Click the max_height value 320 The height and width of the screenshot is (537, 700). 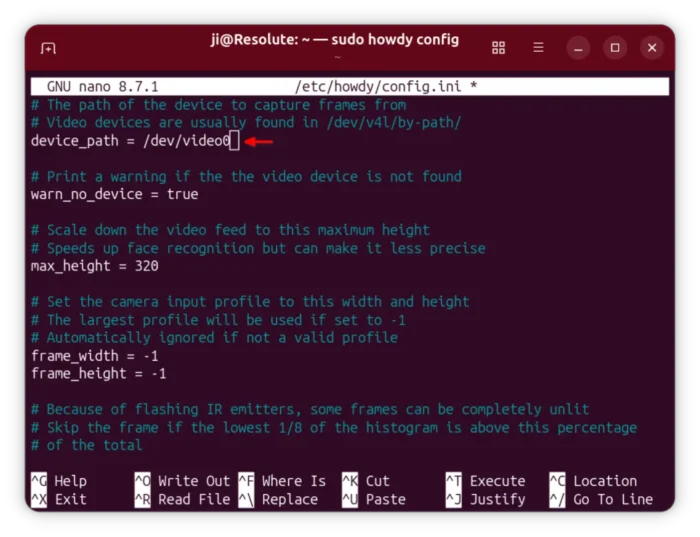146,266
